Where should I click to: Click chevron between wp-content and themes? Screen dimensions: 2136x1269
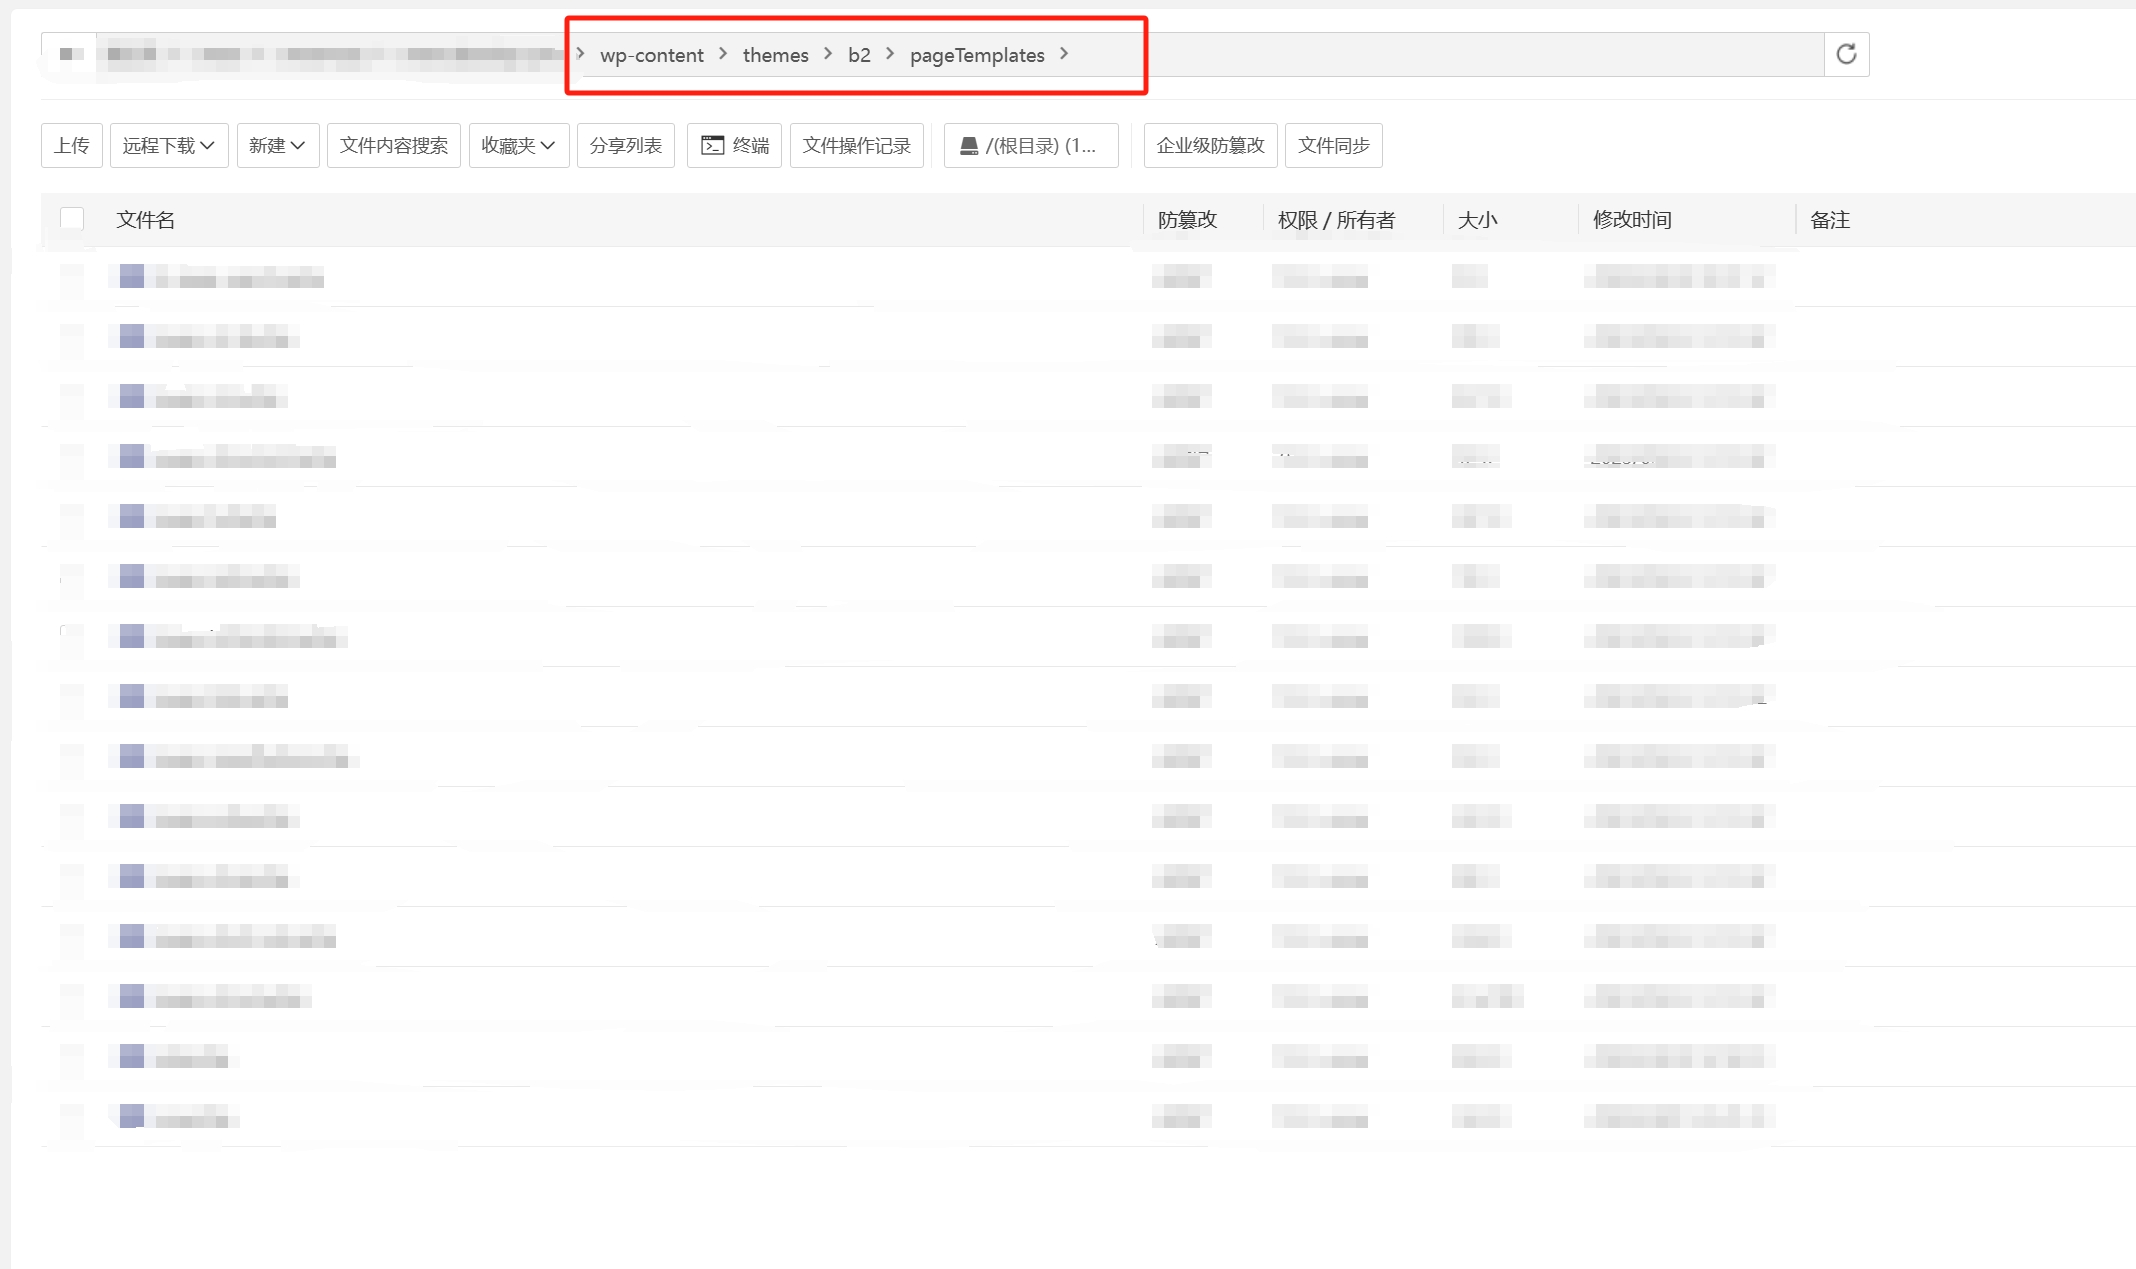coord(723,54)
